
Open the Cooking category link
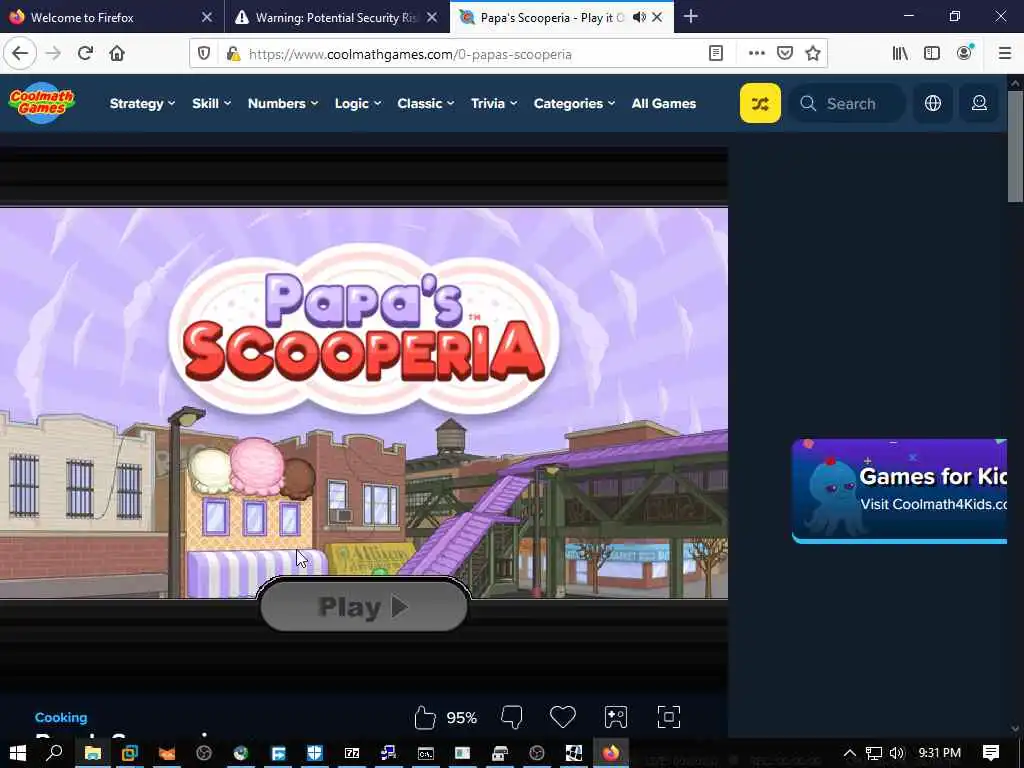pyautogui.click(x=61, y=717)
